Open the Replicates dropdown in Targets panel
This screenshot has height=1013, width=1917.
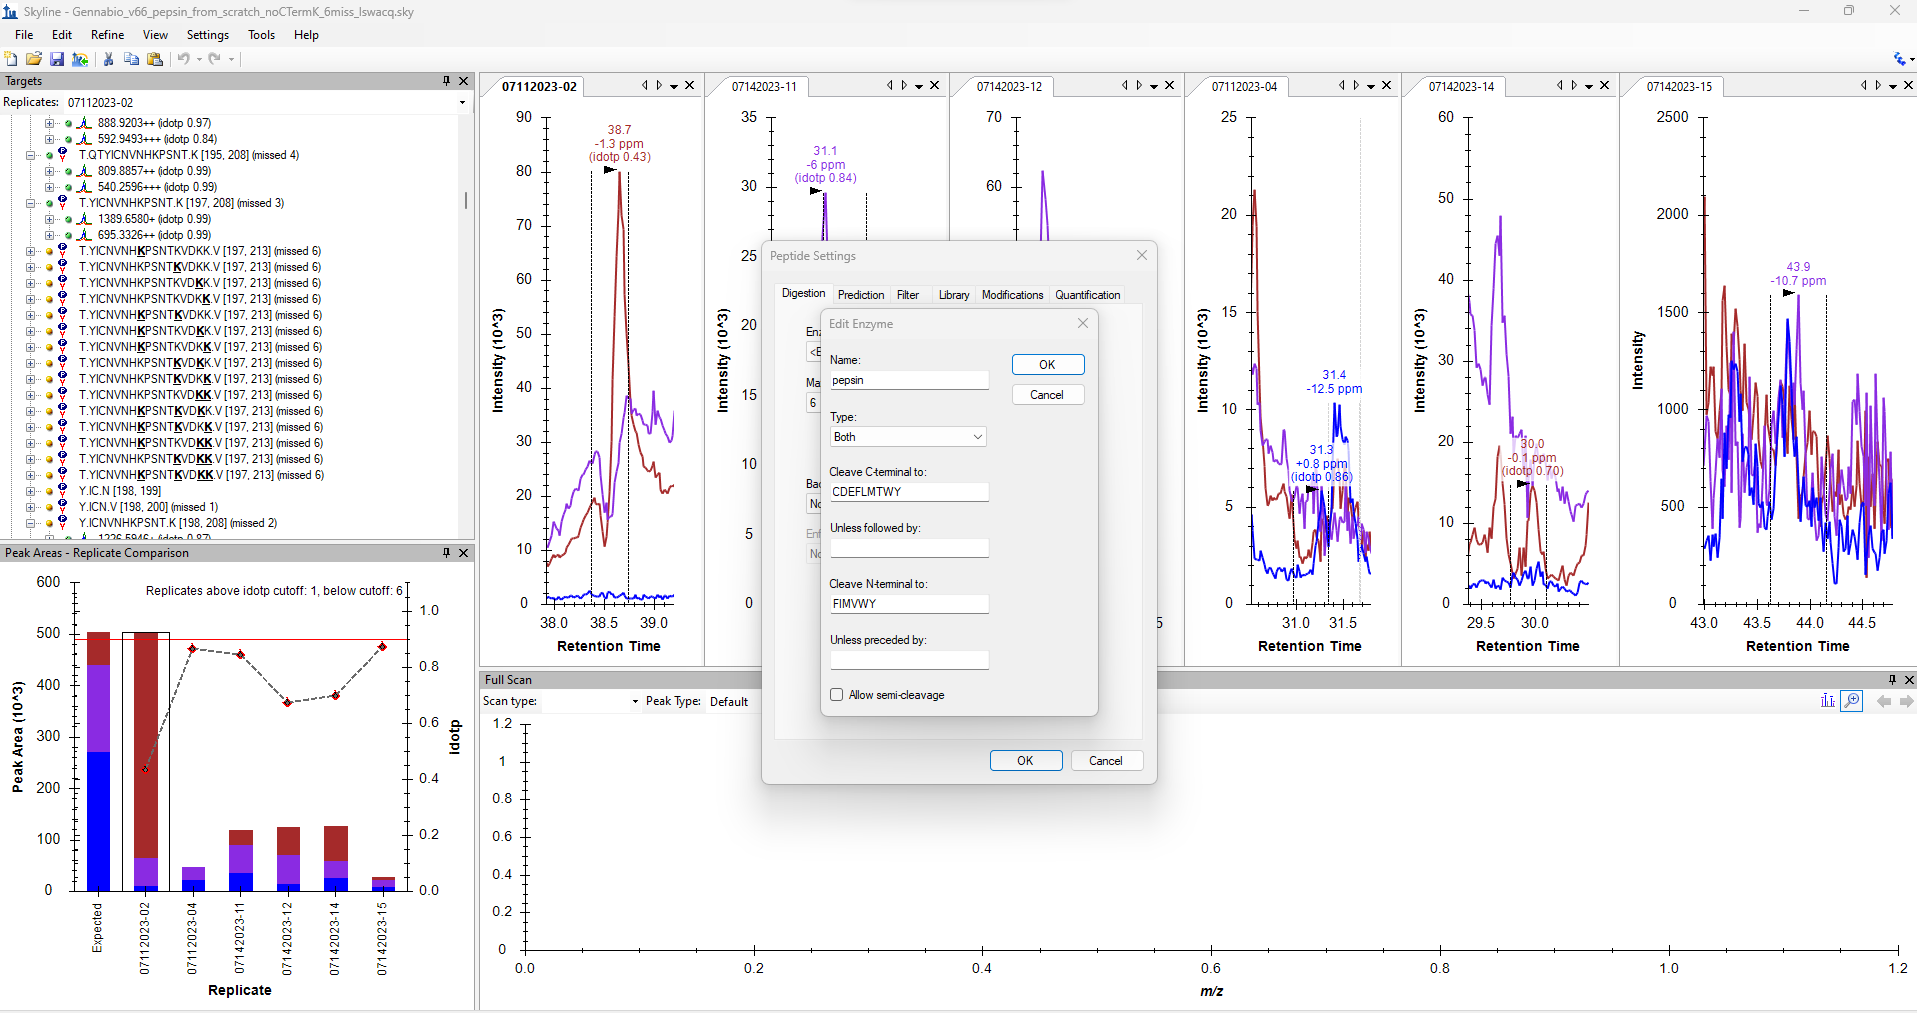click(462, 102)
